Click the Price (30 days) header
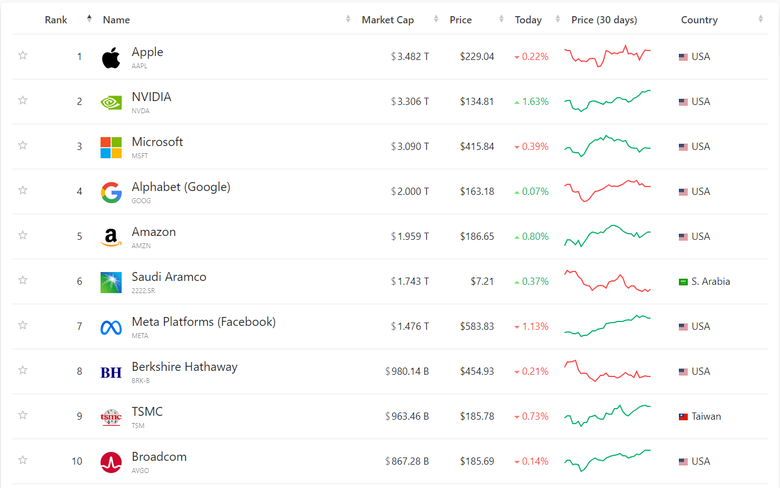The image size is (780, 488). point(604,20)
